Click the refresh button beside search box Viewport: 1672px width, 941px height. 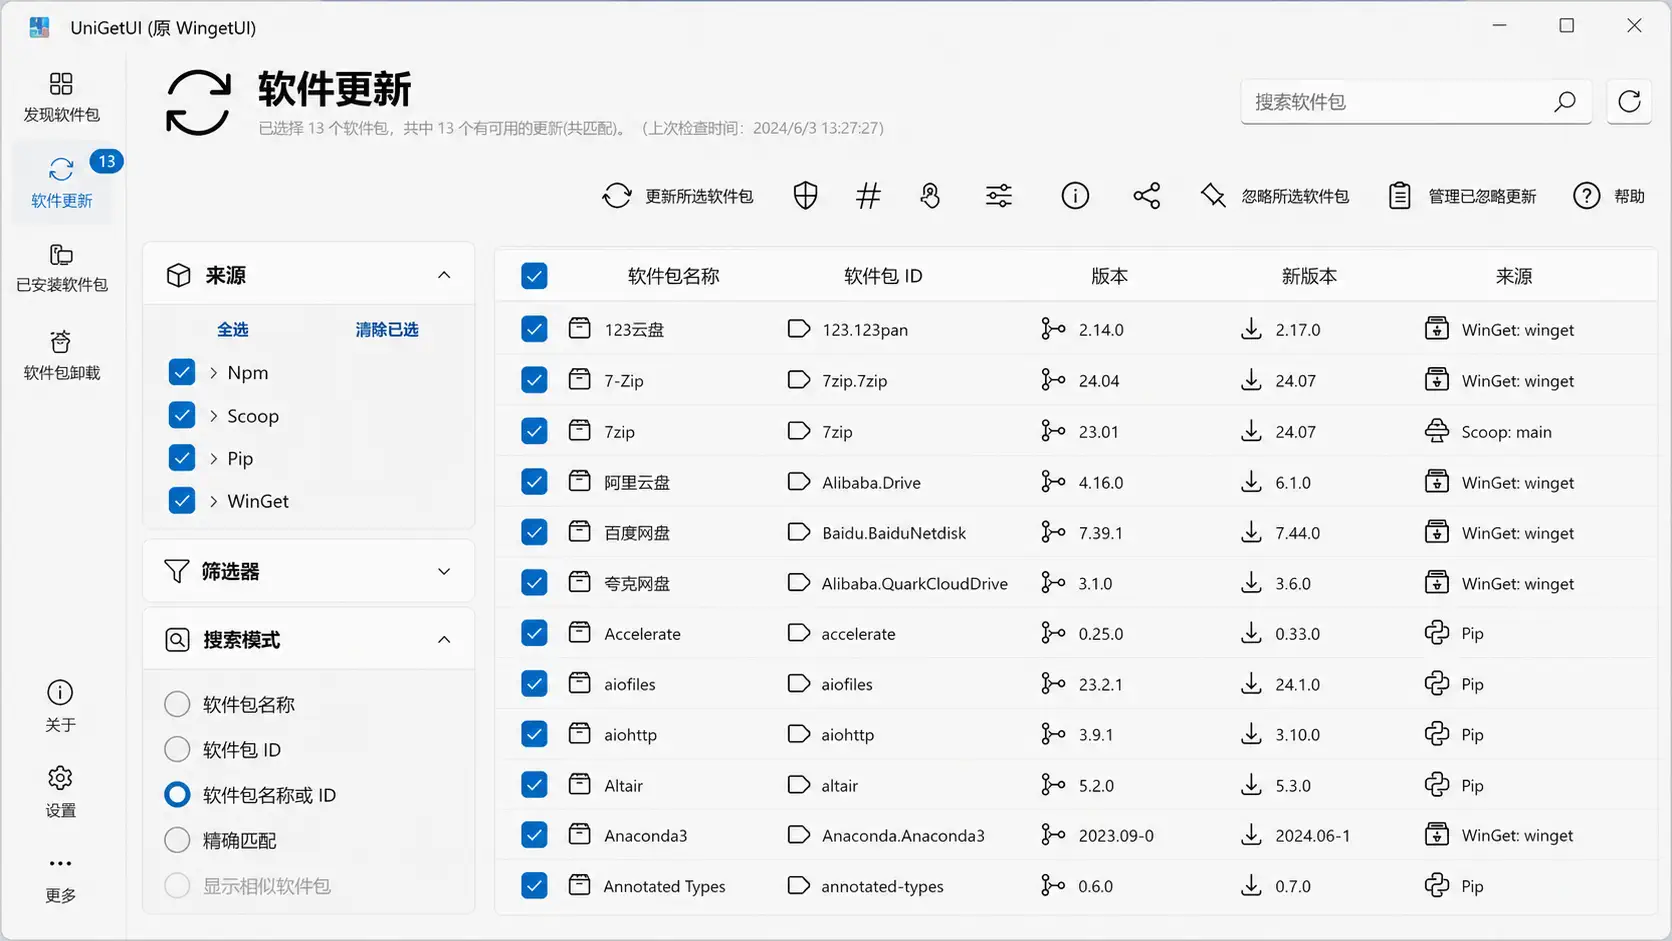point(1629,101)
